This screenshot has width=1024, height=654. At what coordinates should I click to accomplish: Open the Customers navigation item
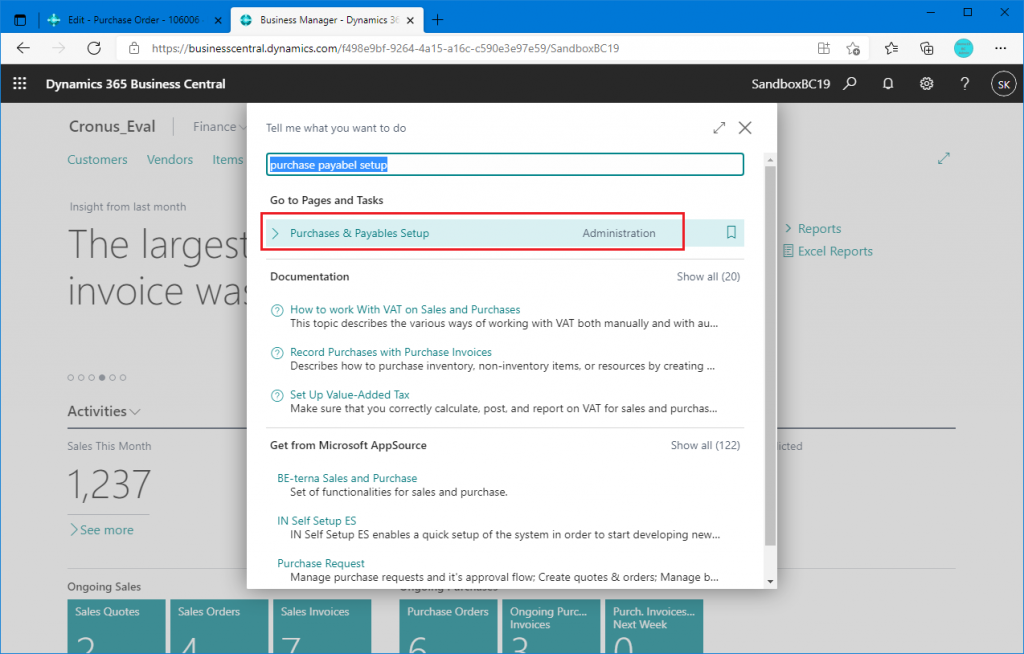(97, 159)
